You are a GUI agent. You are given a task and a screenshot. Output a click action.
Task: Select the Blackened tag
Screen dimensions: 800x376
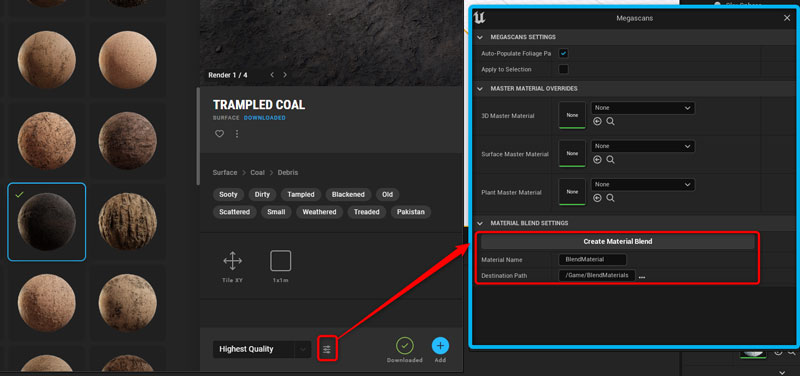coord(348,195)
